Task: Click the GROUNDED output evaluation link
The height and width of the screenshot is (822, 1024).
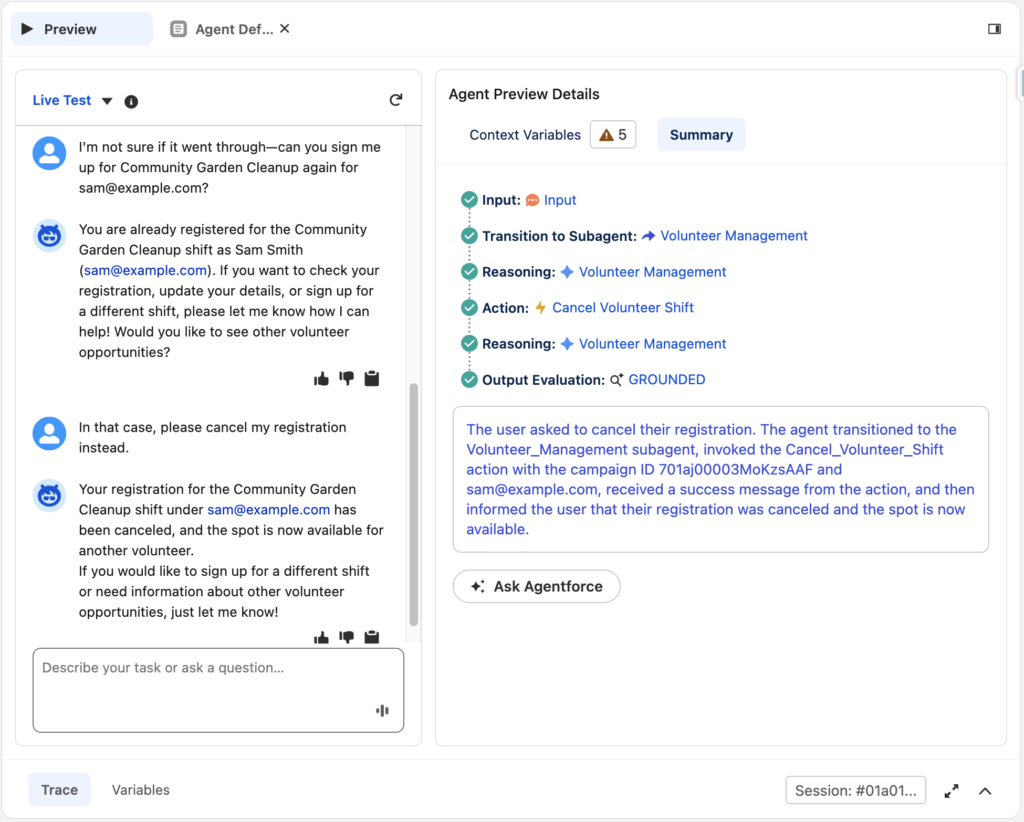Action: (x=666, y=379)
